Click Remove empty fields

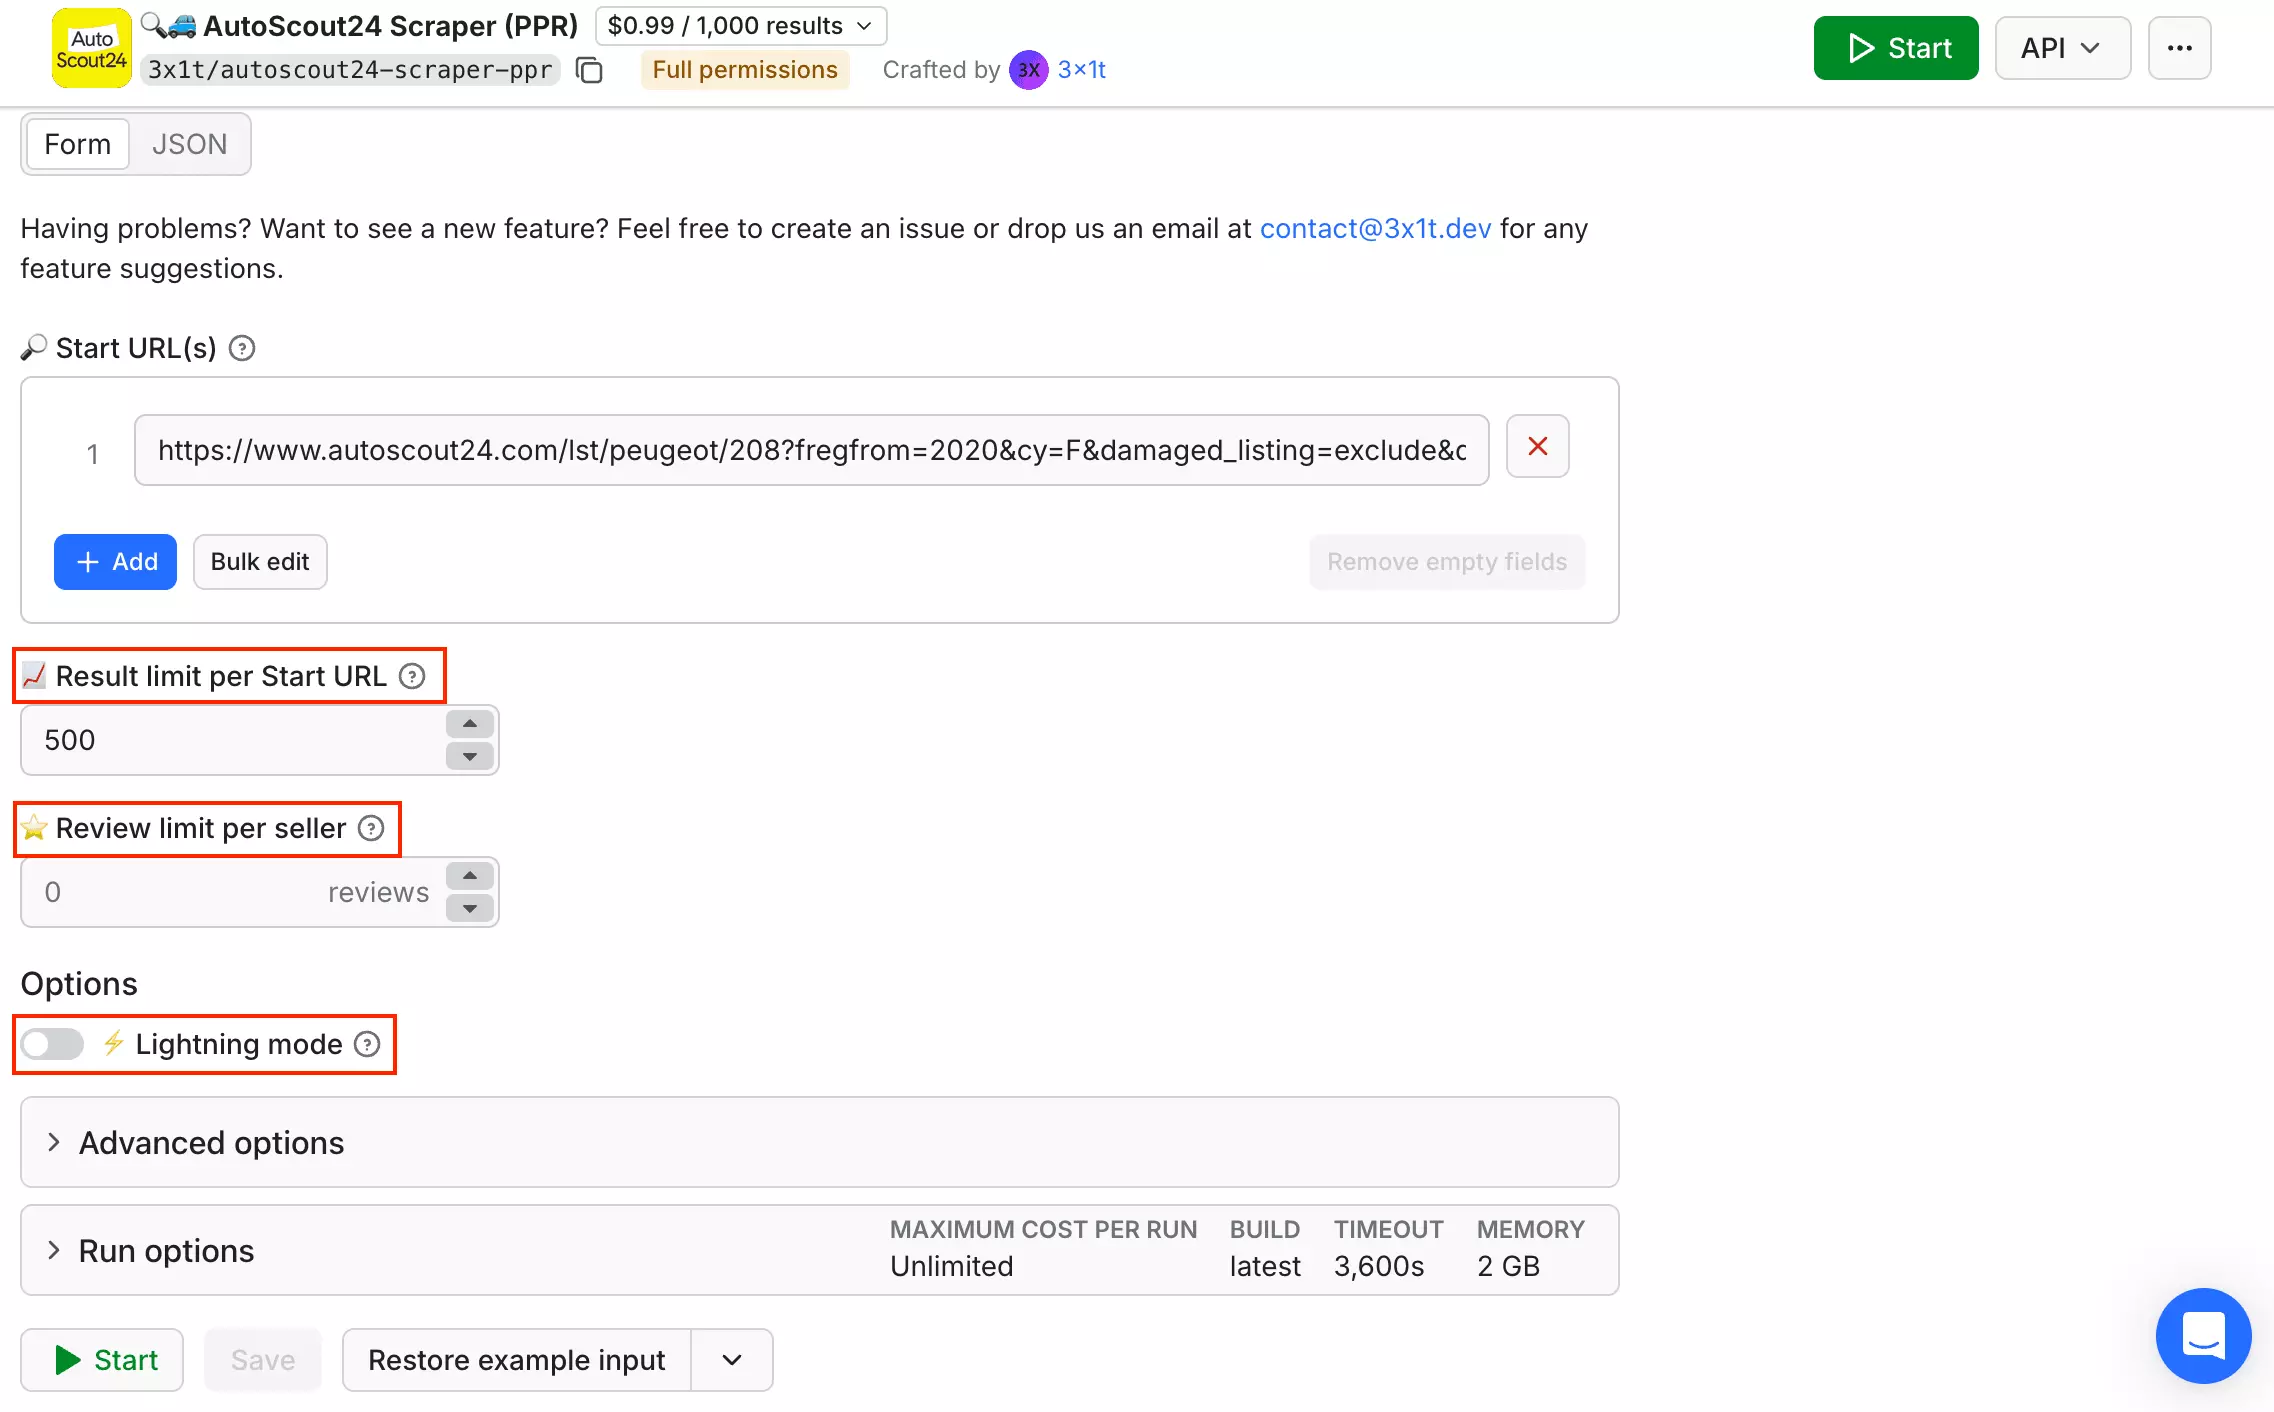pyautogui.click(x=1447, y=562)
